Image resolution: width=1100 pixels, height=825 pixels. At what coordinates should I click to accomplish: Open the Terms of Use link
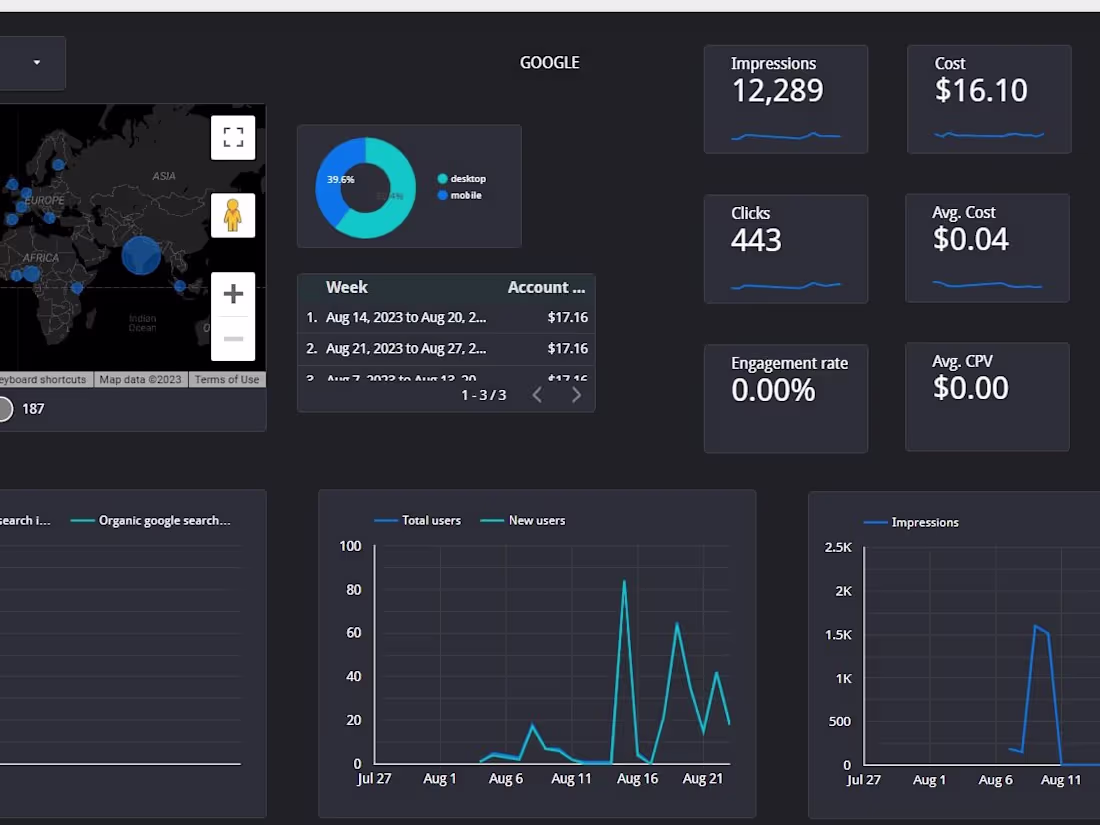point(227,379)
